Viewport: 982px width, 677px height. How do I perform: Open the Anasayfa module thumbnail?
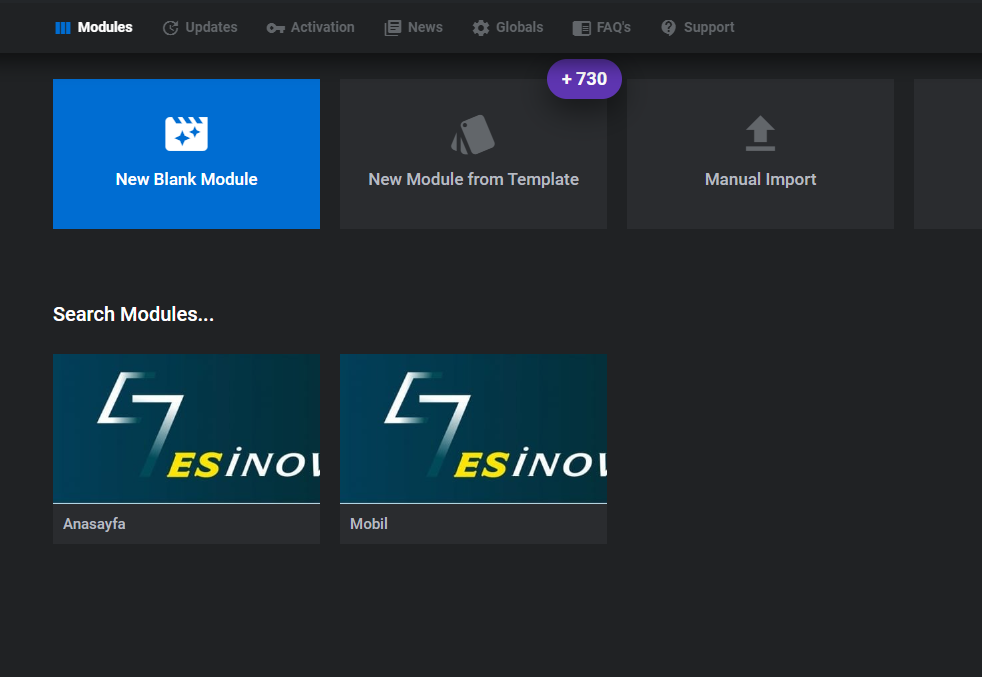pyautogui.click(x=187, y=428)
